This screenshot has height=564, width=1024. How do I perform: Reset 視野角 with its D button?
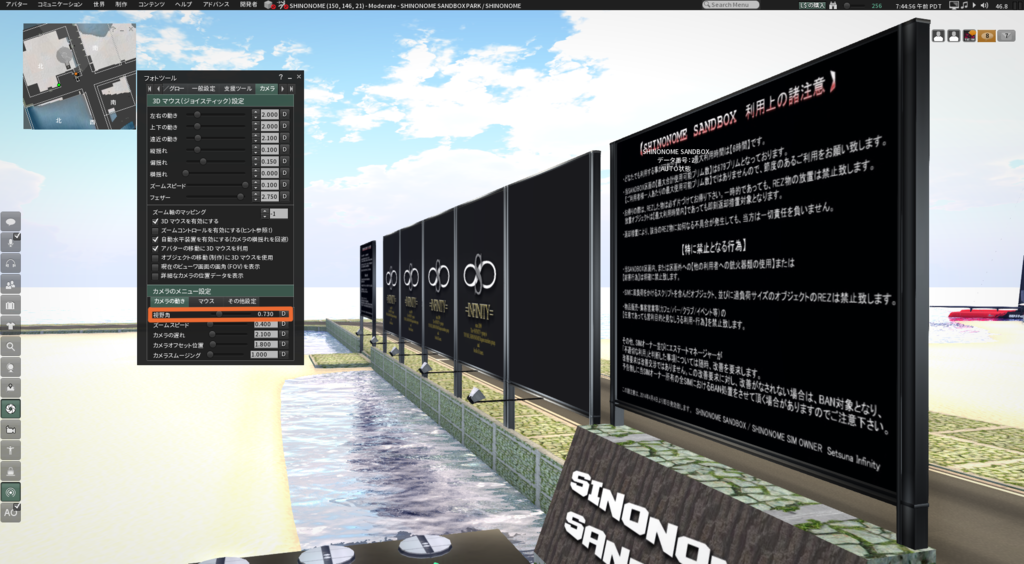pyautogui.click(x=284, y=314)
